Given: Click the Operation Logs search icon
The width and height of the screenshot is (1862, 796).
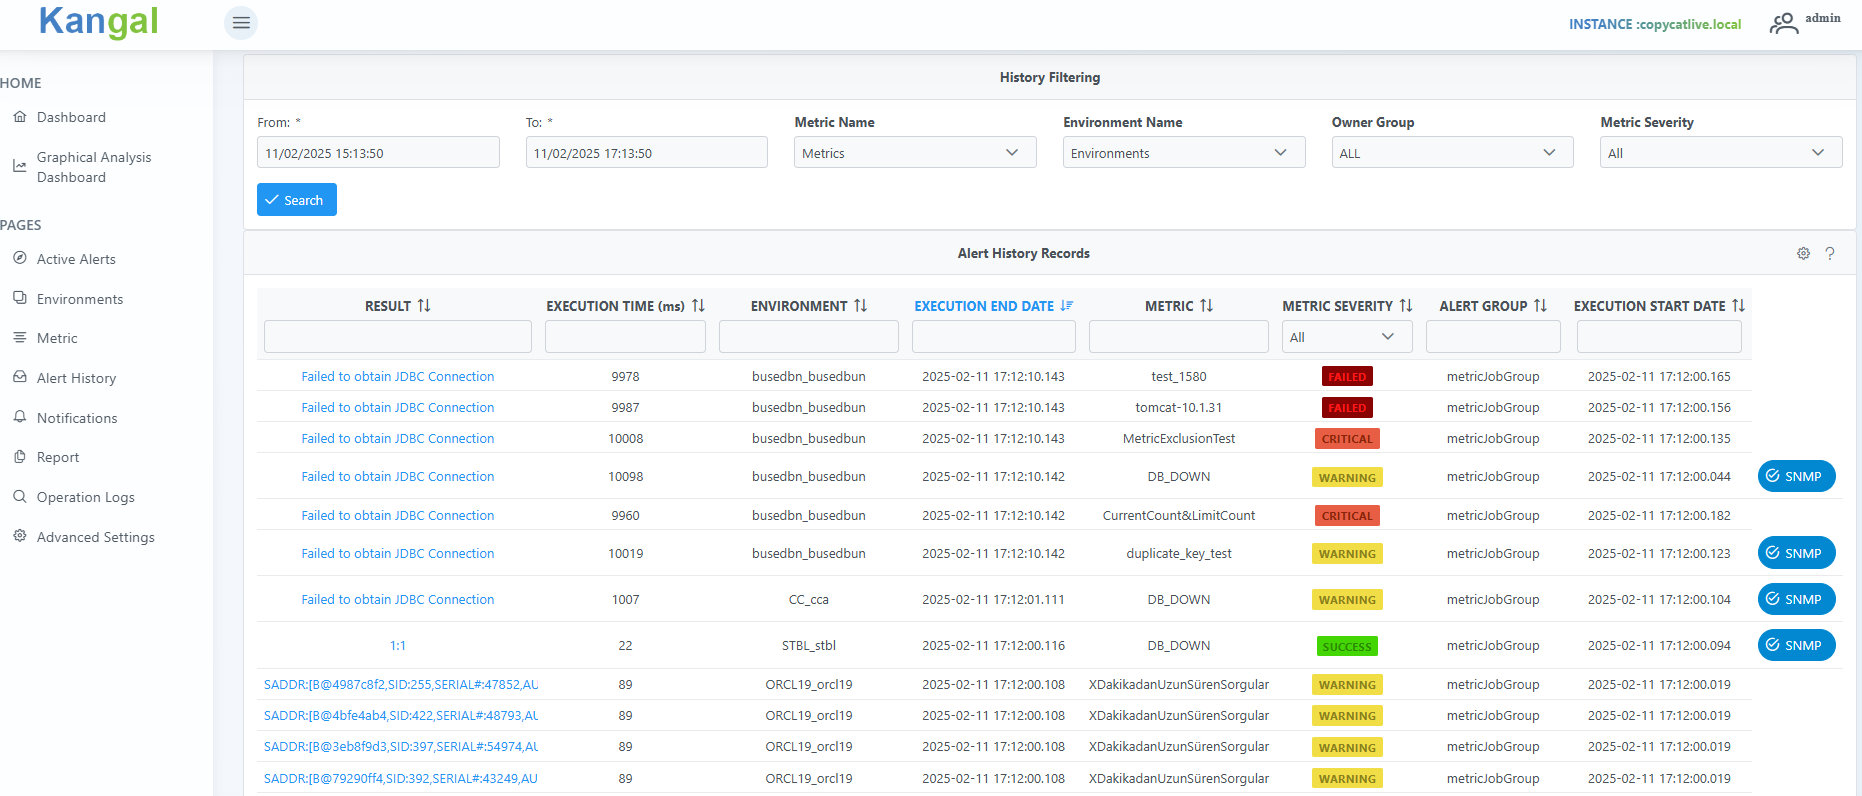Looking at the screenshot, I should tap(20, 496).
